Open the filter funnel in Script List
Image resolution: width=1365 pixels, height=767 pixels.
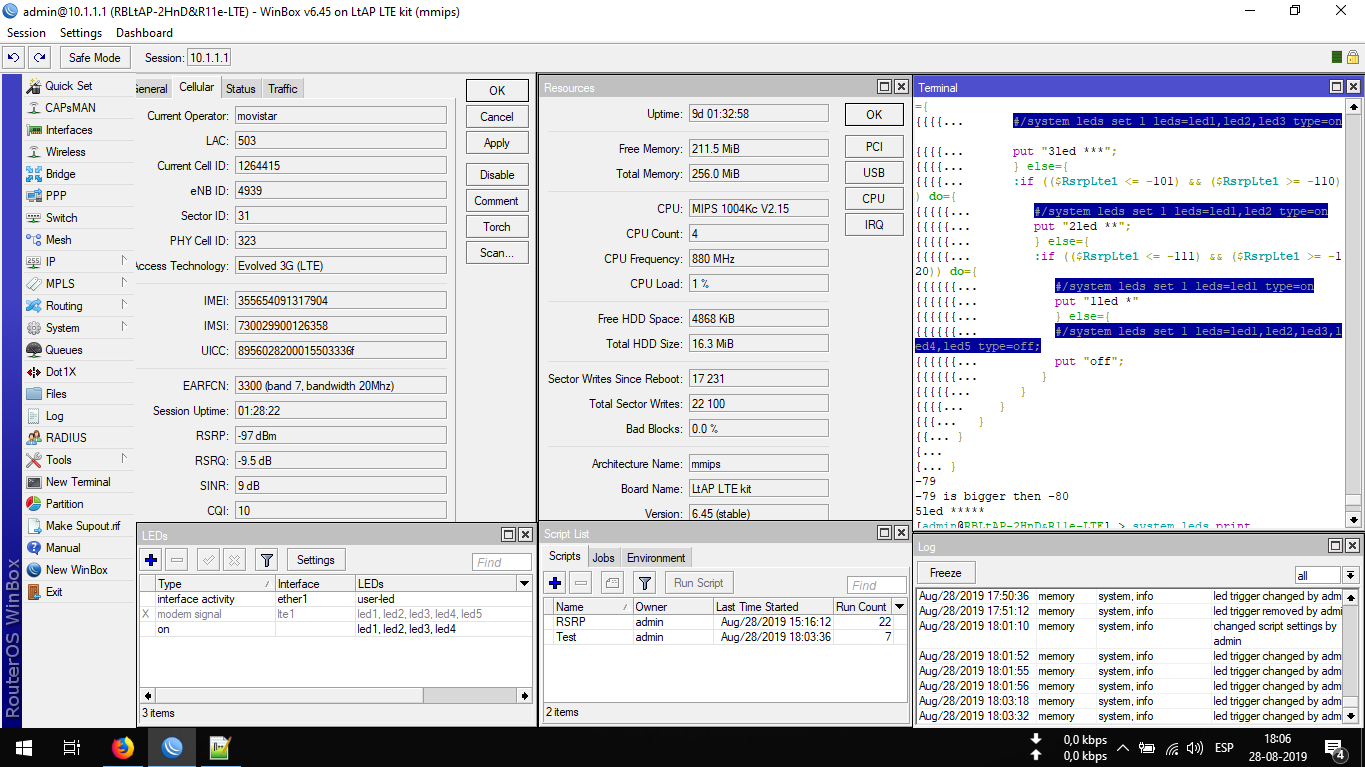tap(643, 584)
